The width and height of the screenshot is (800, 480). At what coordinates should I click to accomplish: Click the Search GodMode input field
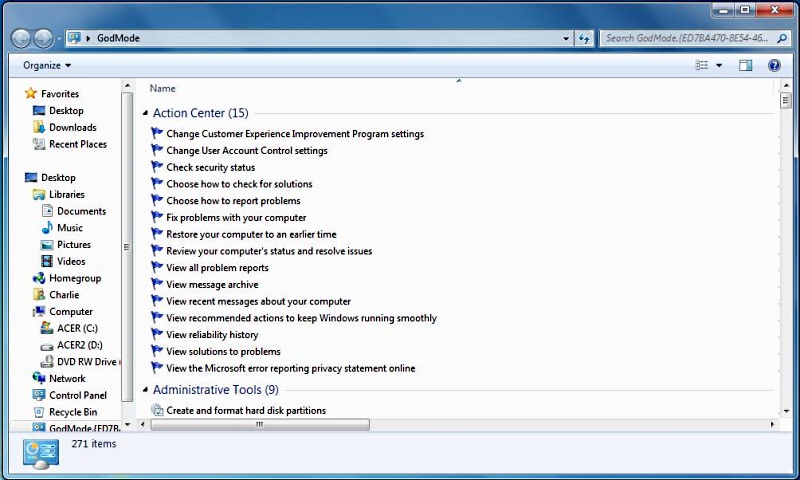point(686,38)
